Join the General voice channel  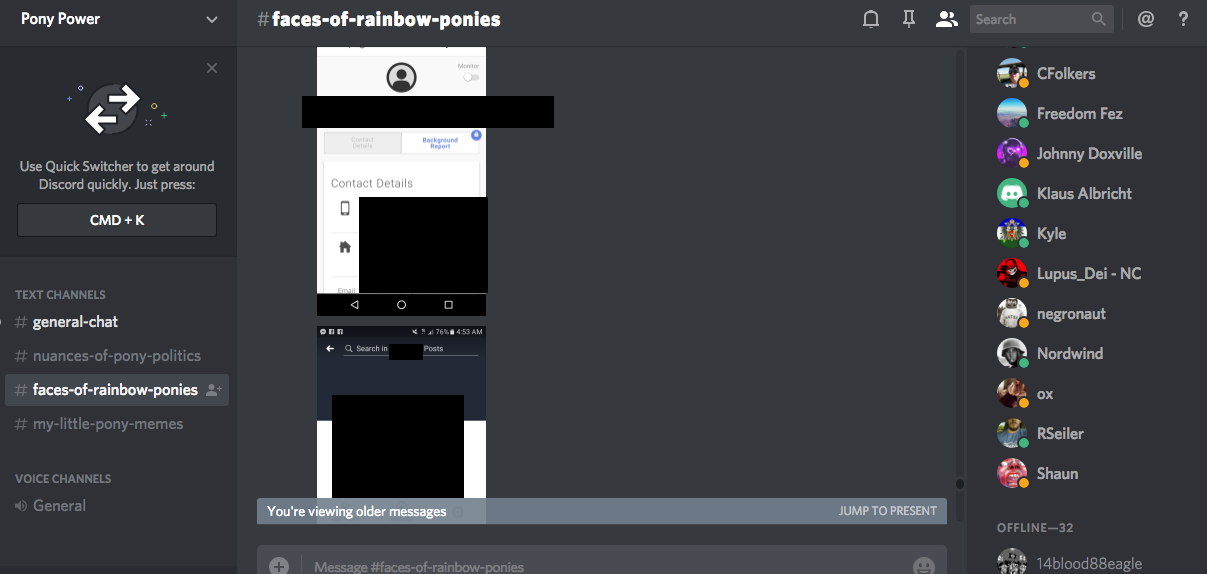pyautogui.click(x=59, y=506)
